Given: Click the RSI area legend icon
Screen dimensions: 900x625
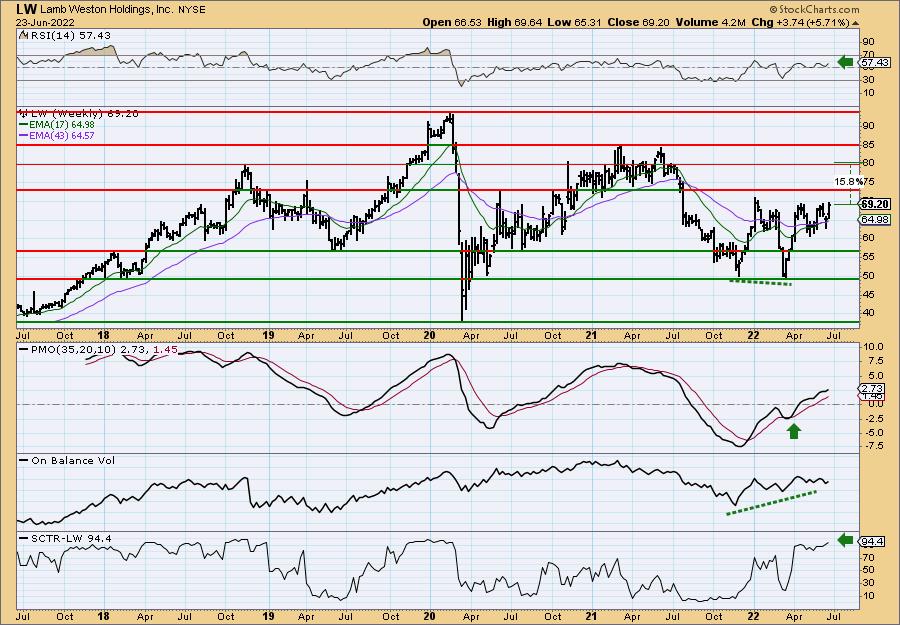Looking at the screenshot, I should coord(23,36).
